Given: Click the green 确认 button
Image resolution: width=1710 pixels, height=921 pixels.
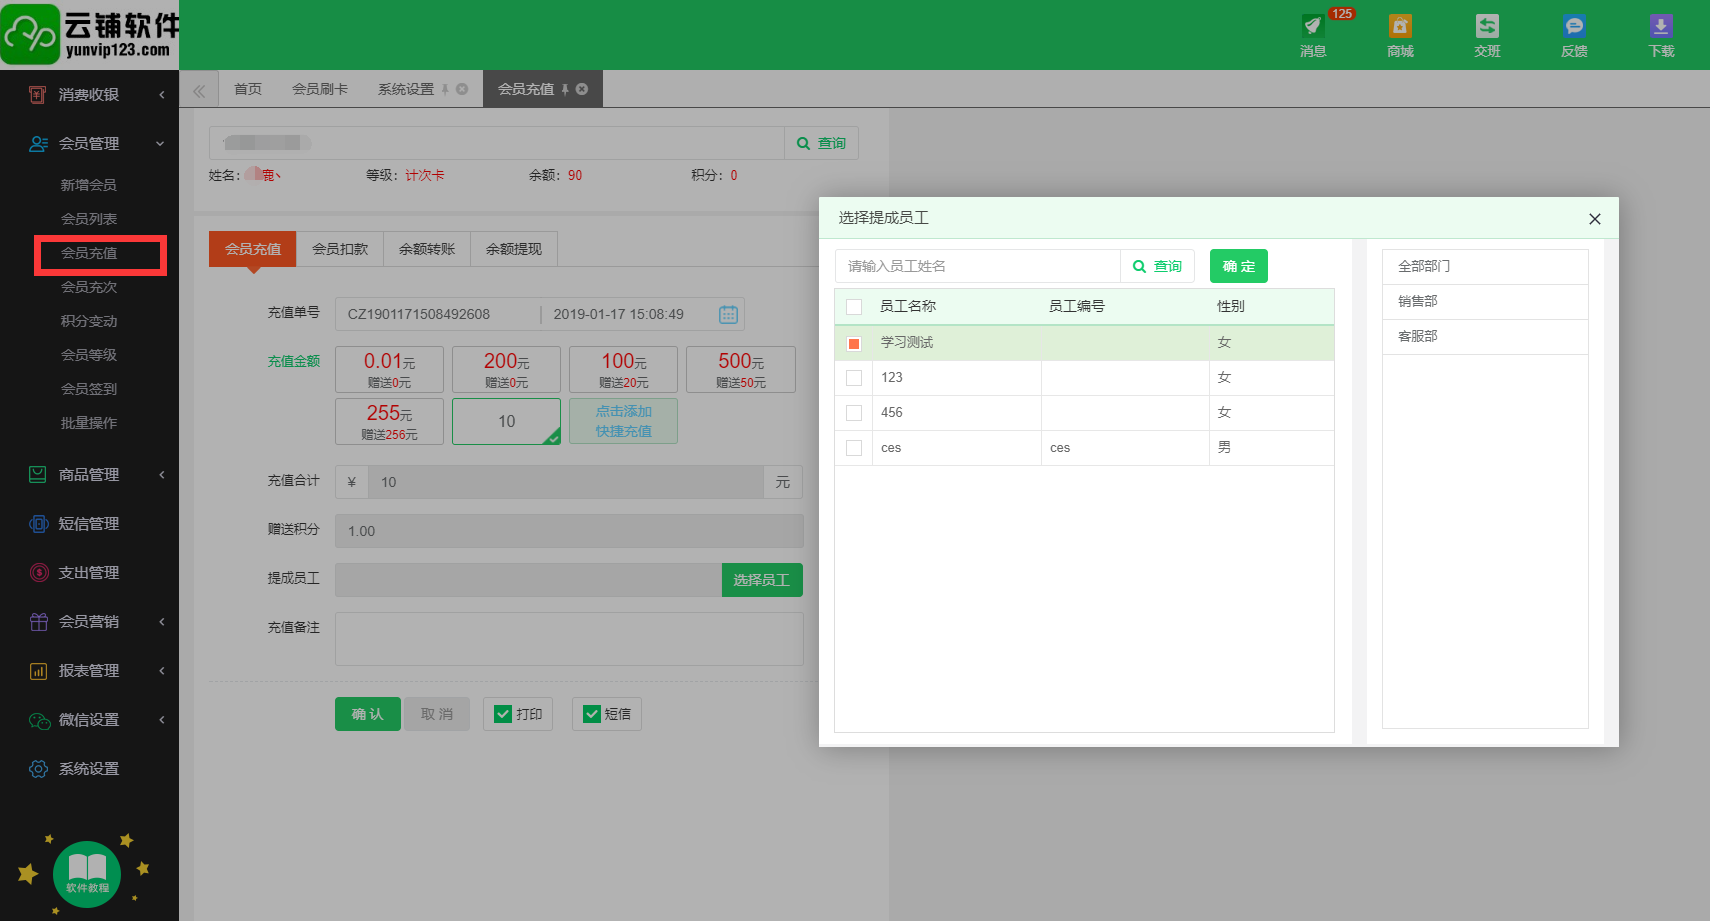Looking at the screenshot, I should tap(368, 714).
